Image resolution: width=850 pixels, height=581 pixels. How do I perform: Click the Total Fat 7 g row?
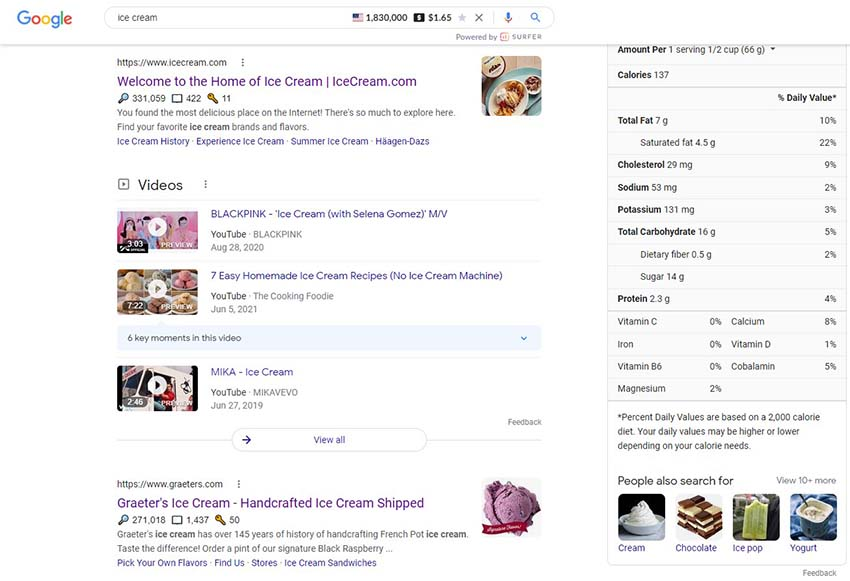tap(726, 120)
